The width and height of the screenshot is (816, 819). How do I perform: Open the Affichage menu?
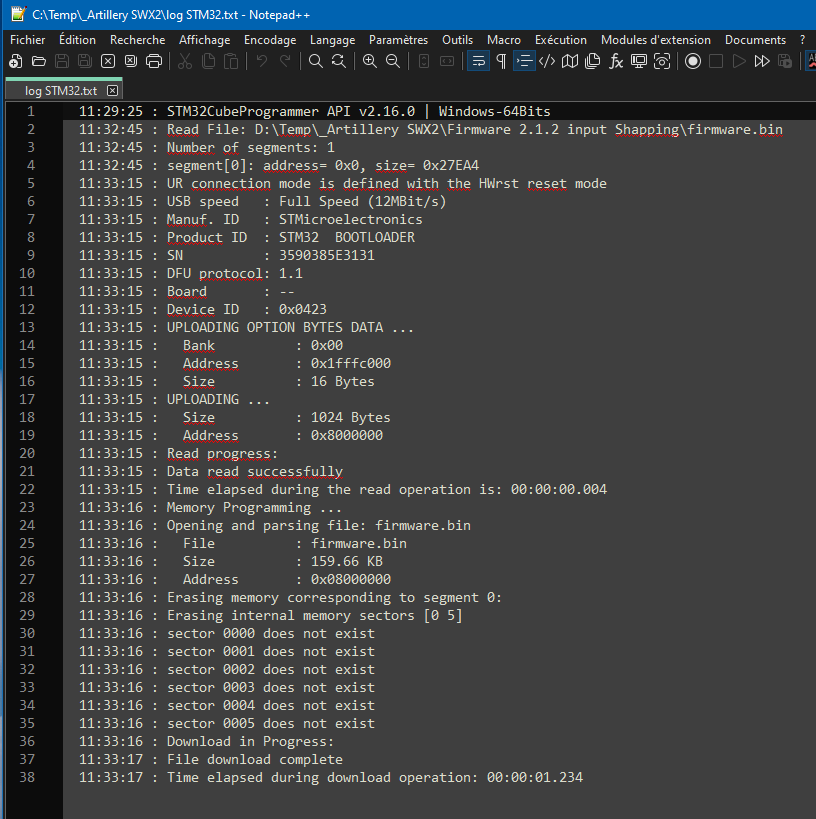point(204,40)
